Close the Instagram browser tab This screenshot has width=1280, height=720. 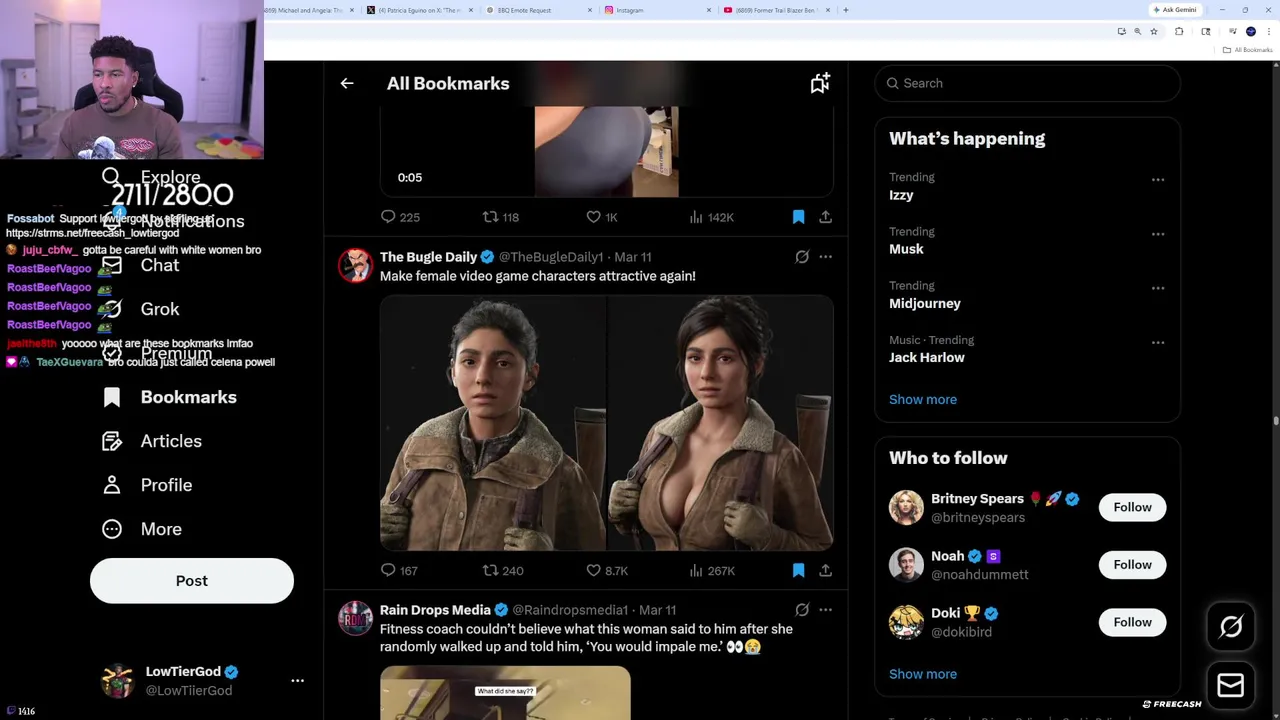[709, 10]
